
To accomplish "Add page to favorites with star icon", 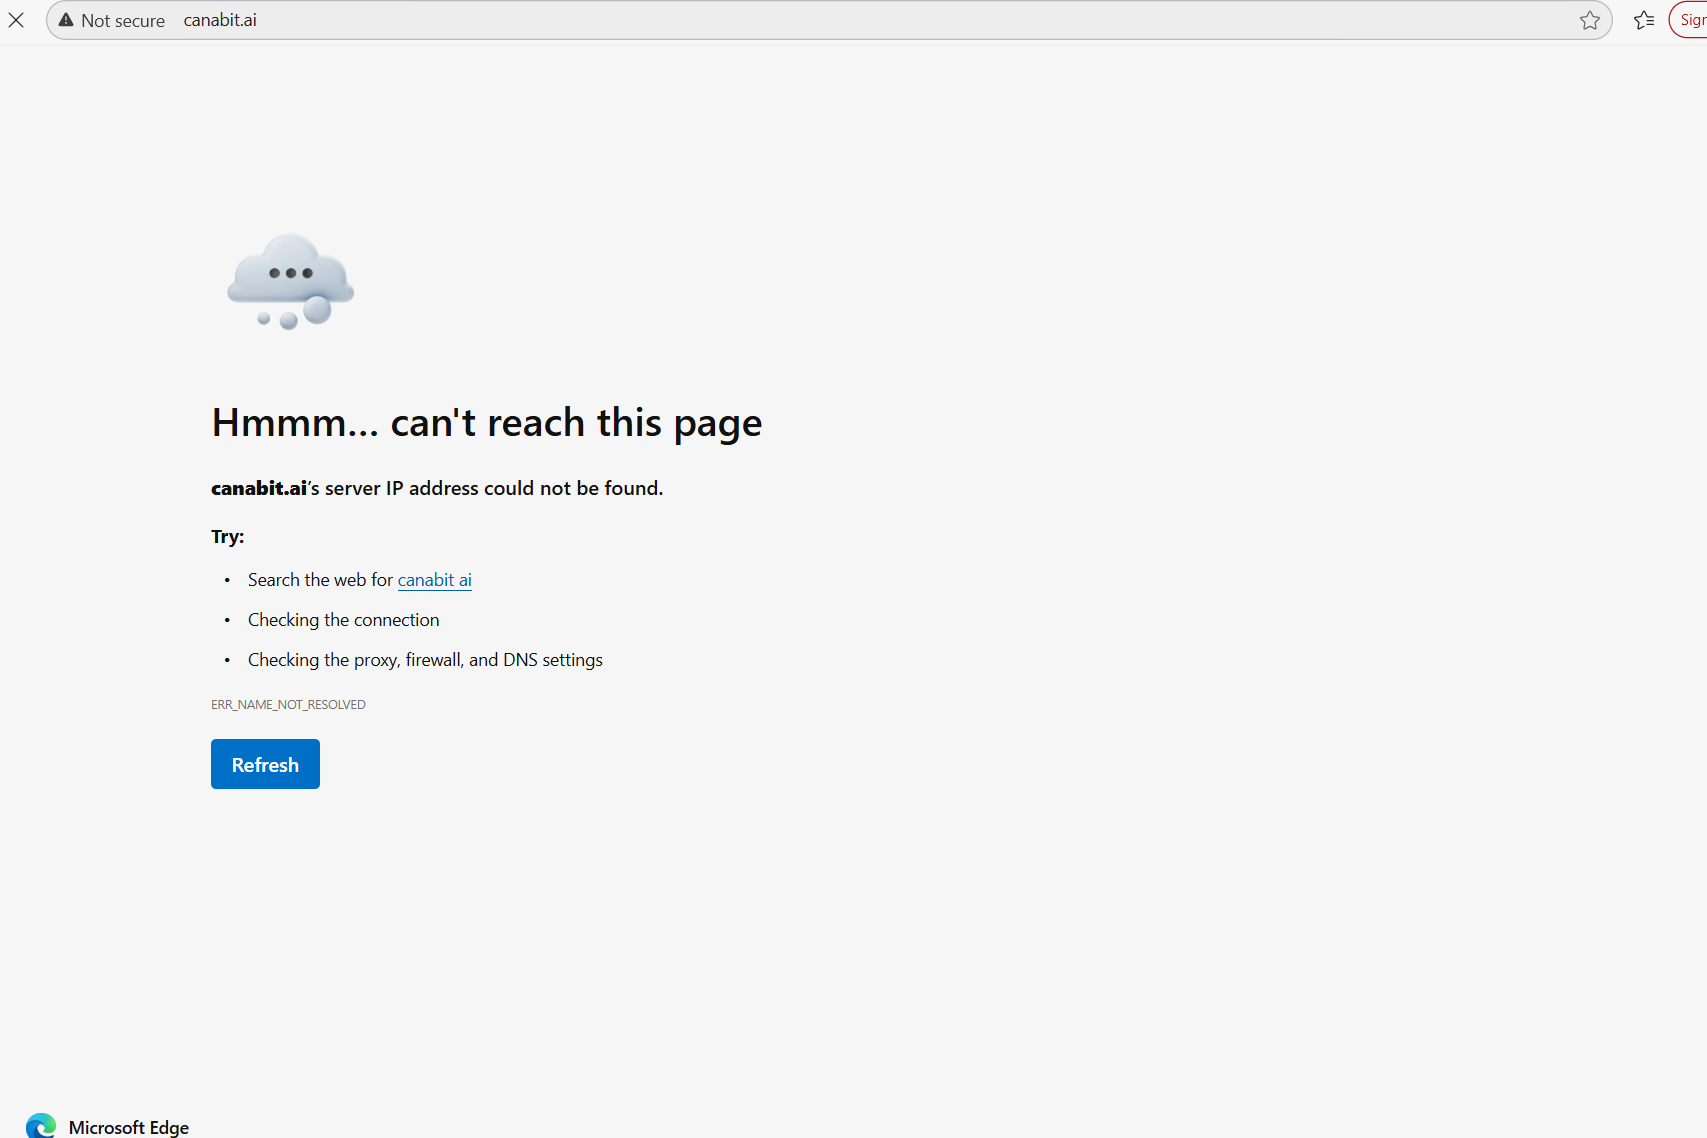I will pos(1589,20).
